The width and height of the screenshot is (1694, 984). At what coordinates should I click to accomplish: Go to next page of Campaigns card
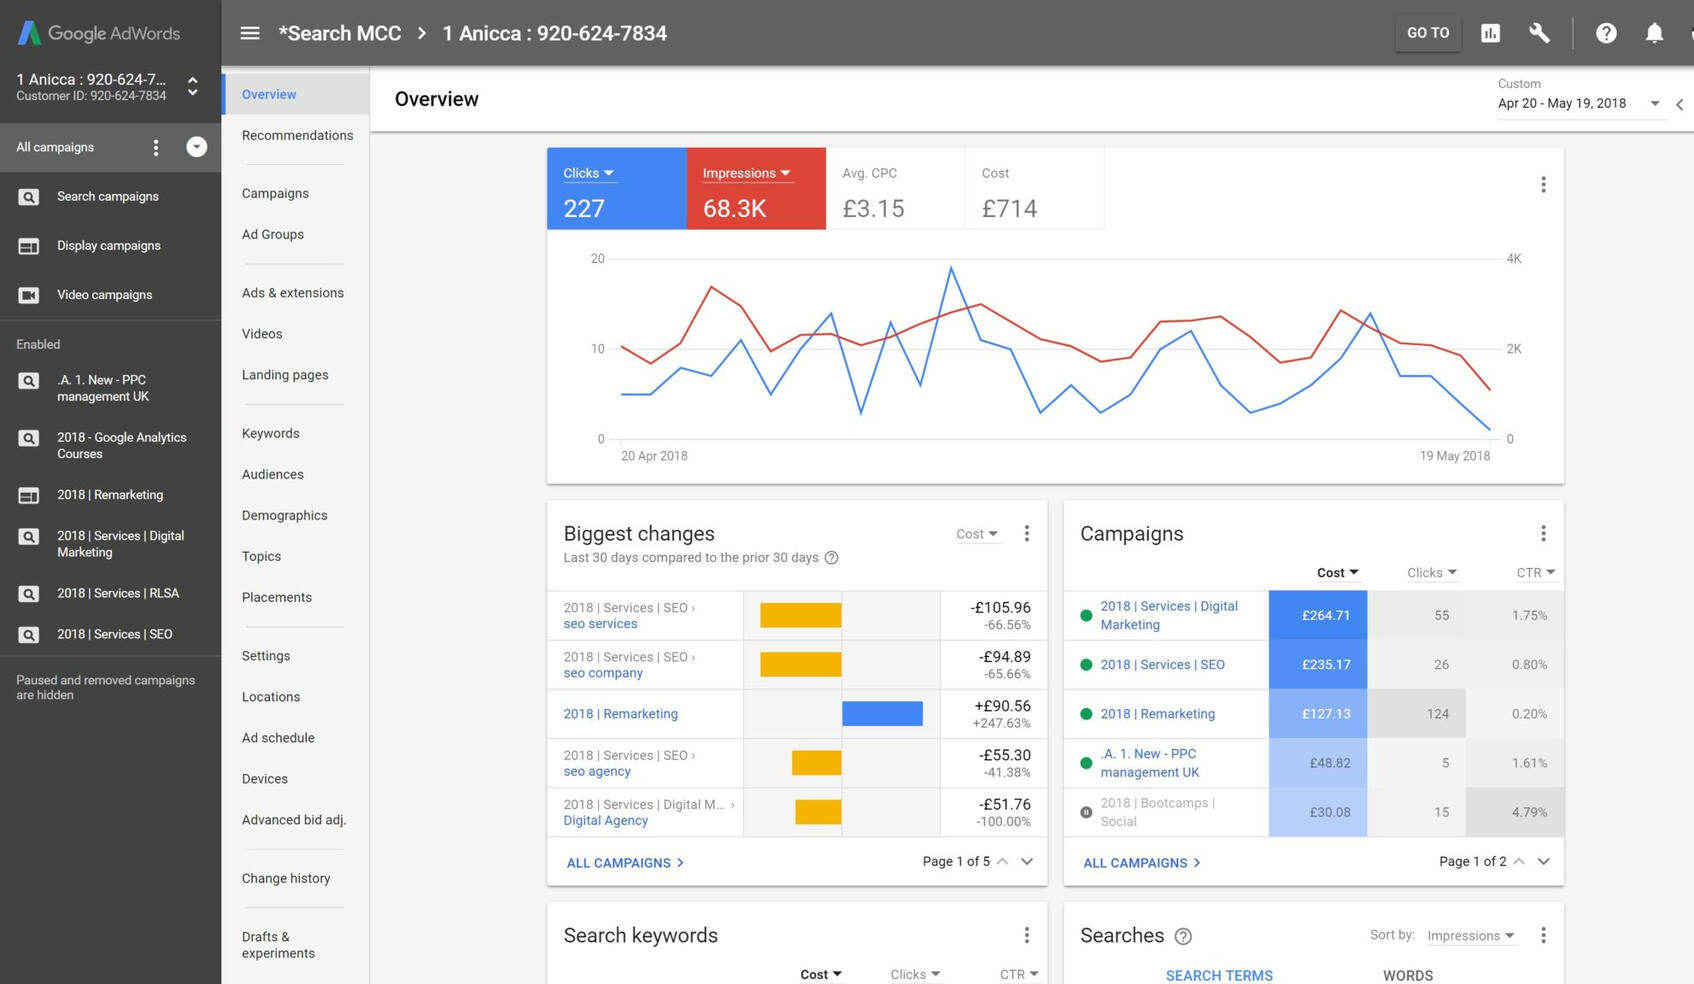(1543, 861)
